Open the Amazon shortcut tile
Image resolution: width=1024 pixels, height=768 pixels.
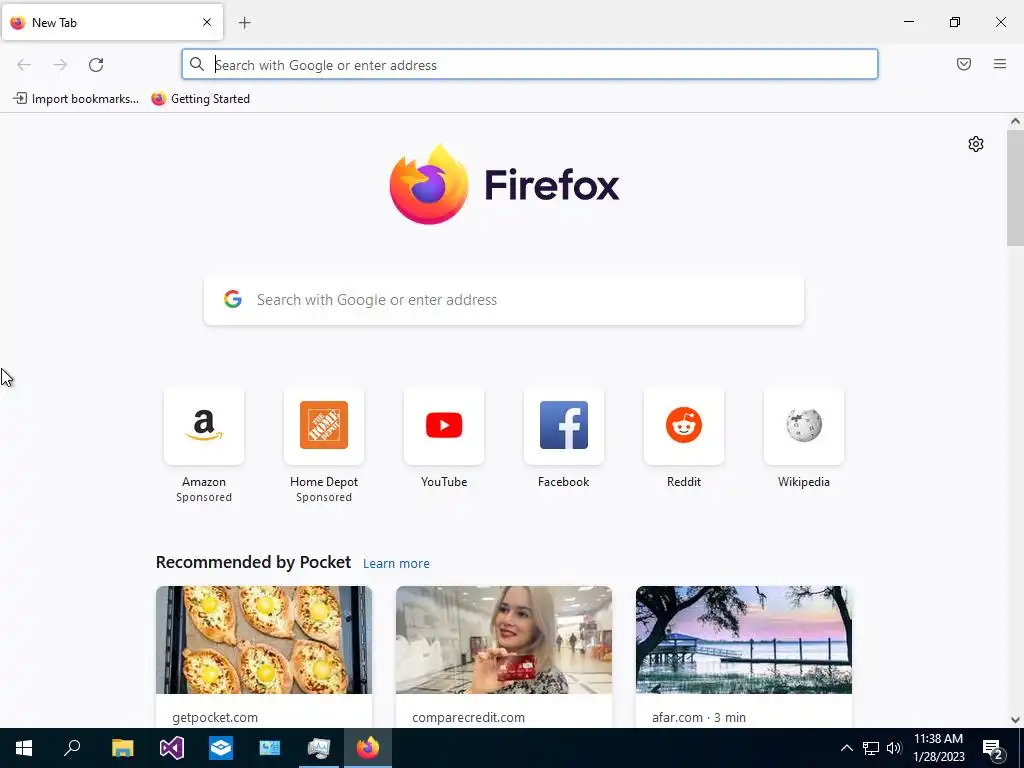204,426
